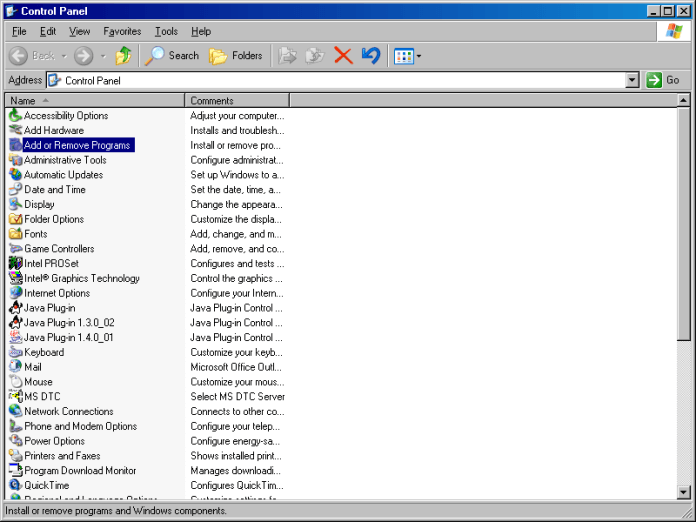Click the Search toolbar button
696x522 pixels.
coord(172,56)
